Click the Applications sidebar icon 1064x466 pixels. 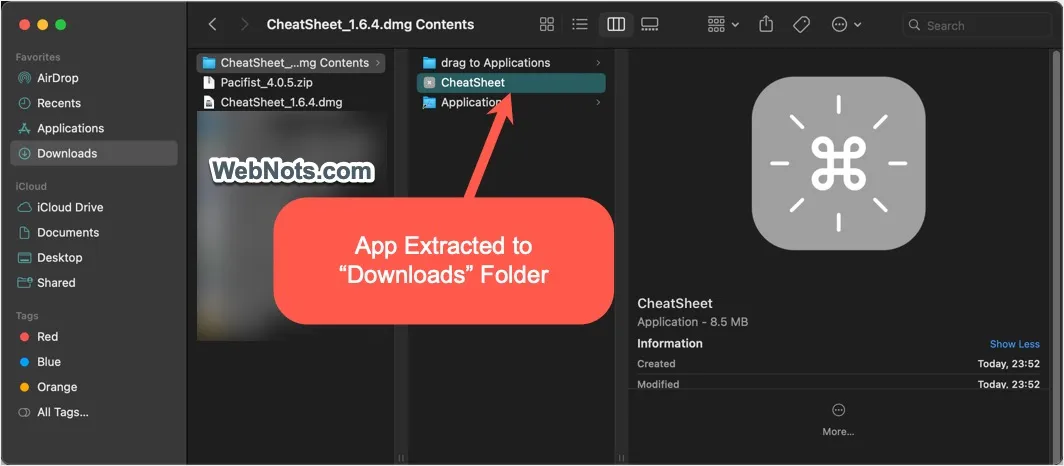coord(24,128)
